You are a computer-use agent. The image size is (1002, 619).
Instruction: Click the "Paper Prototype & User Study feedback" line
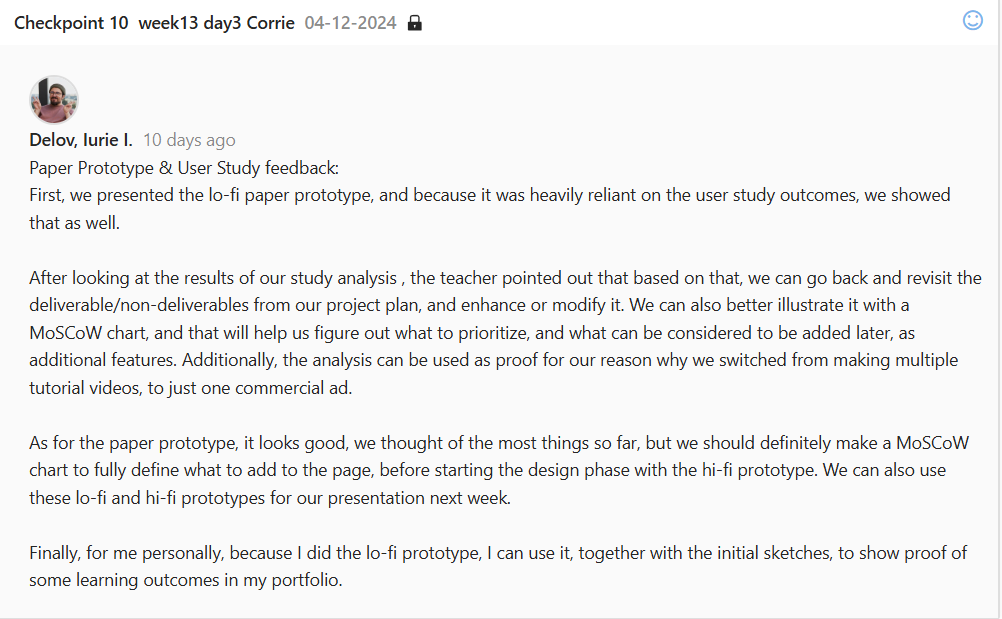pyautogui.click(x=184, y=168)
